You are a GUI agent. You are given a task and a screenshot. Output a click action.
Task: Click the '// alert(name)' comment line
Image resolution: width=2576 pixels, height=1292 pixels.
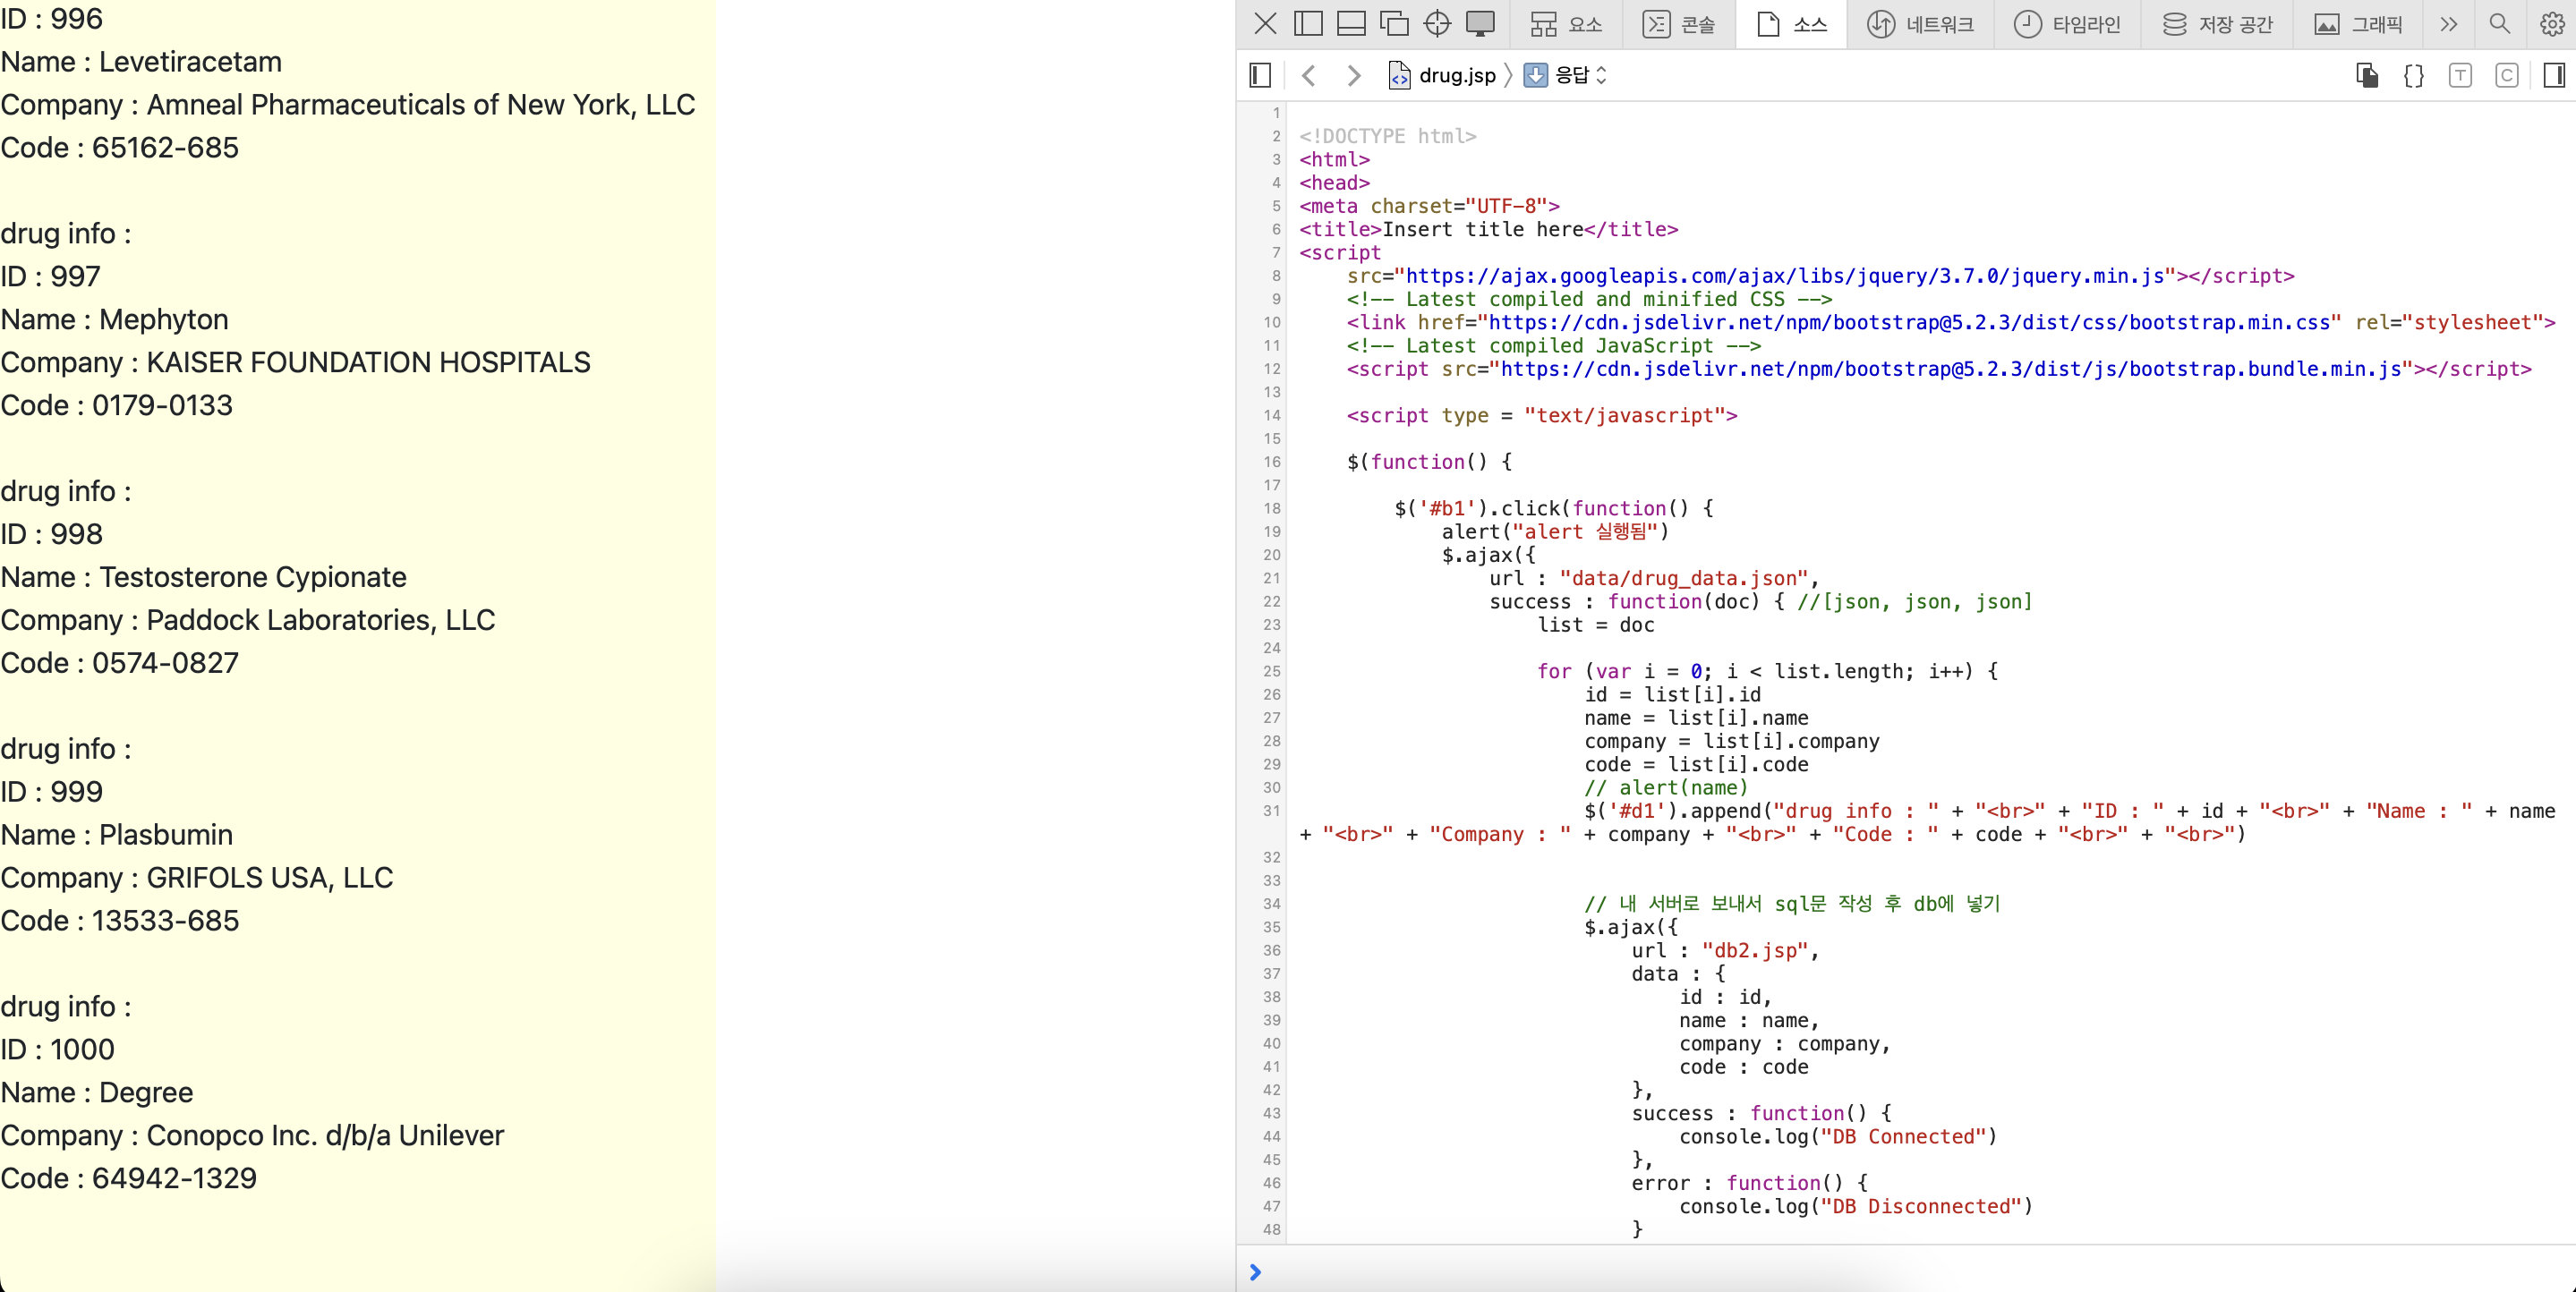point(1666,787)
